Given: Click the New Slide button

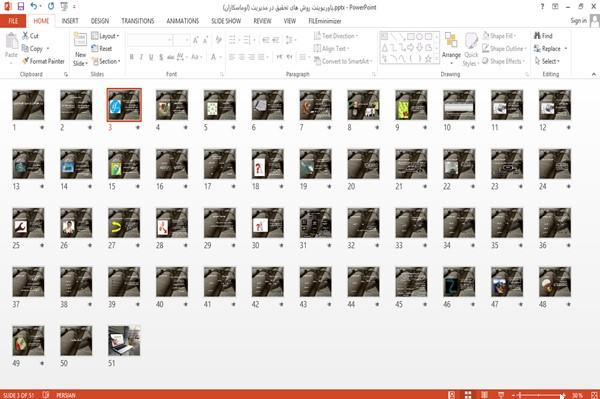Looking at the screenshot, I should pyautogui.click(x=80, y=50).
